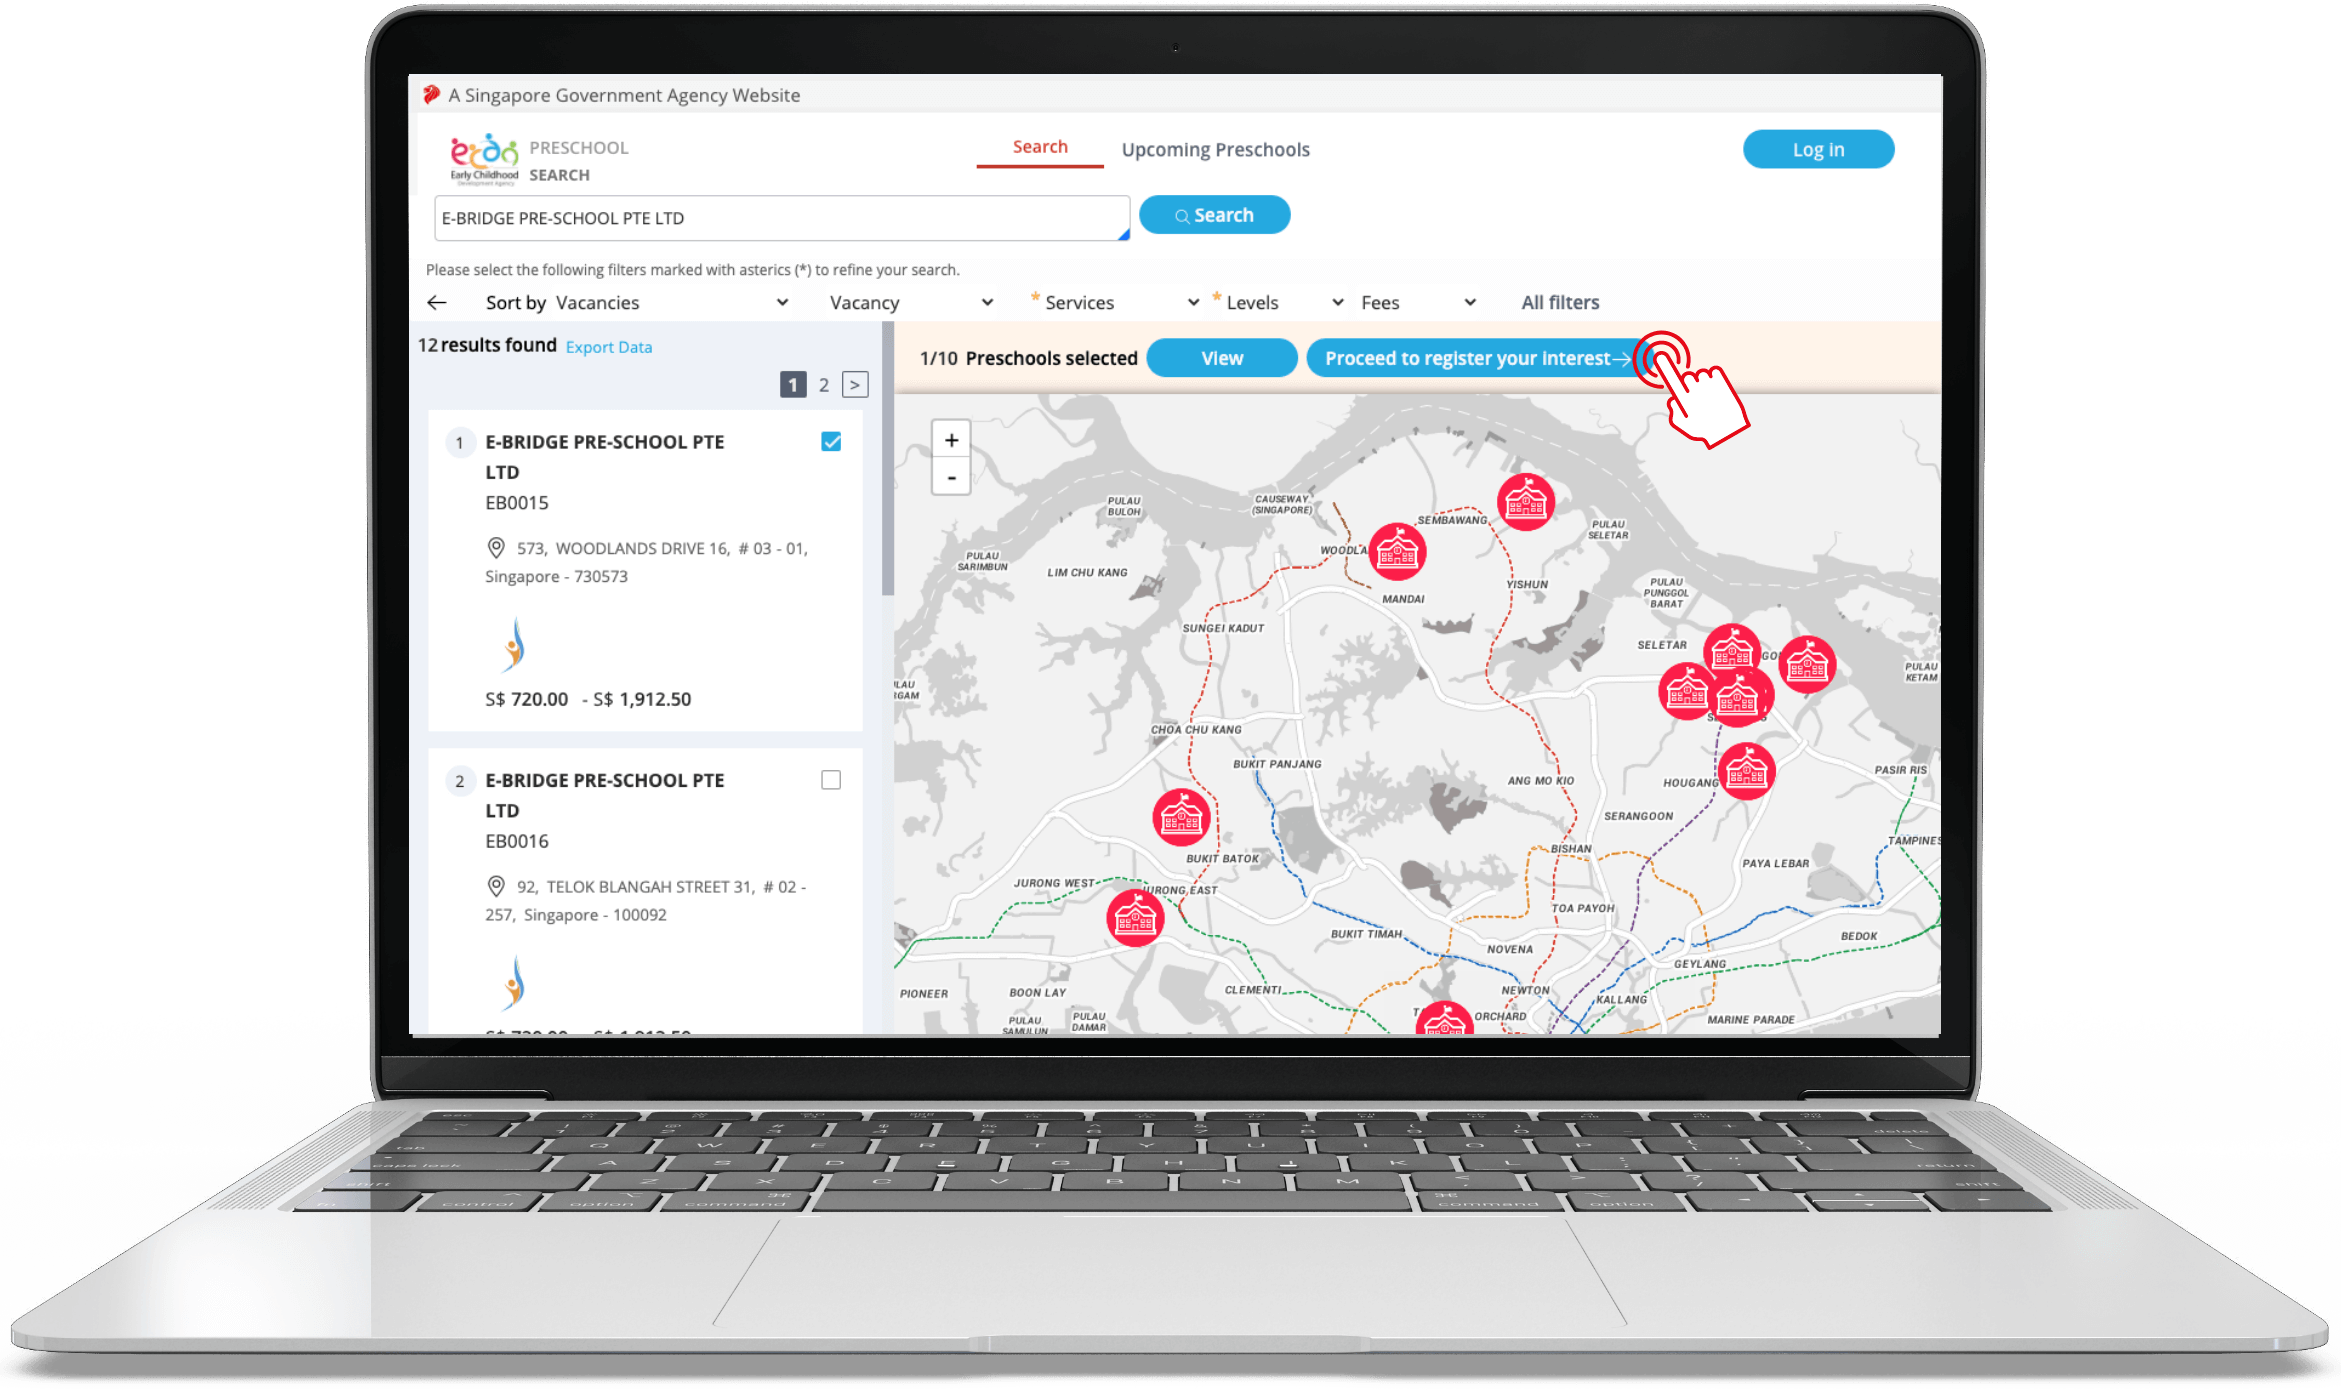This screenshot has height=1393, width=2341.
Task: Expand the Fees filter dropdown
Action: (1418, 302)
